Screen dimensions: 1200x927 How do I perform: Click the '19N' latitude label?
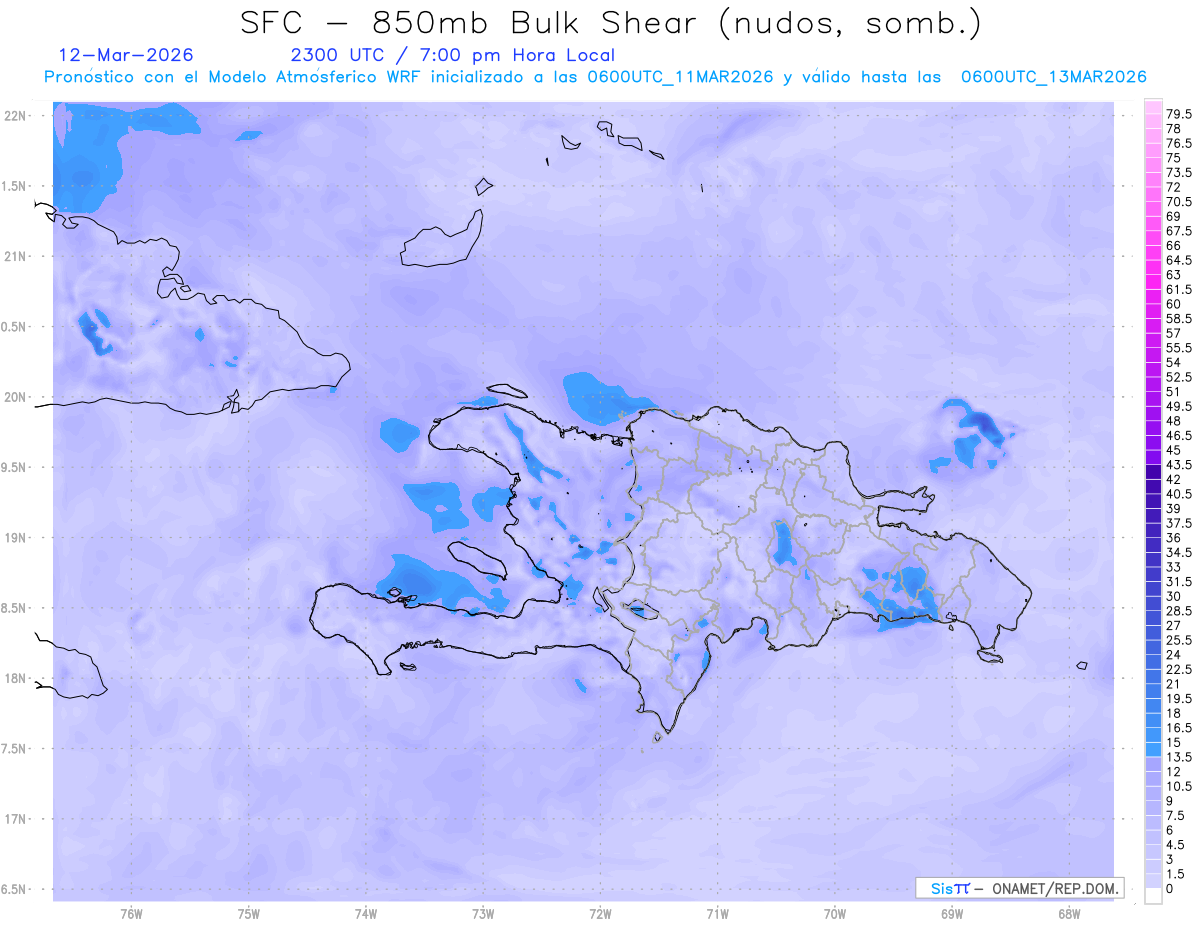click(17, 538)
